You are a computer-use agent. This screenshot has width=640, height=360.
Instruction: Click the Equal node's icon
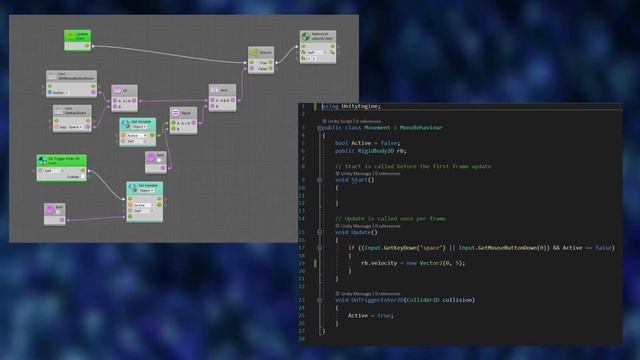coord(176,113)
